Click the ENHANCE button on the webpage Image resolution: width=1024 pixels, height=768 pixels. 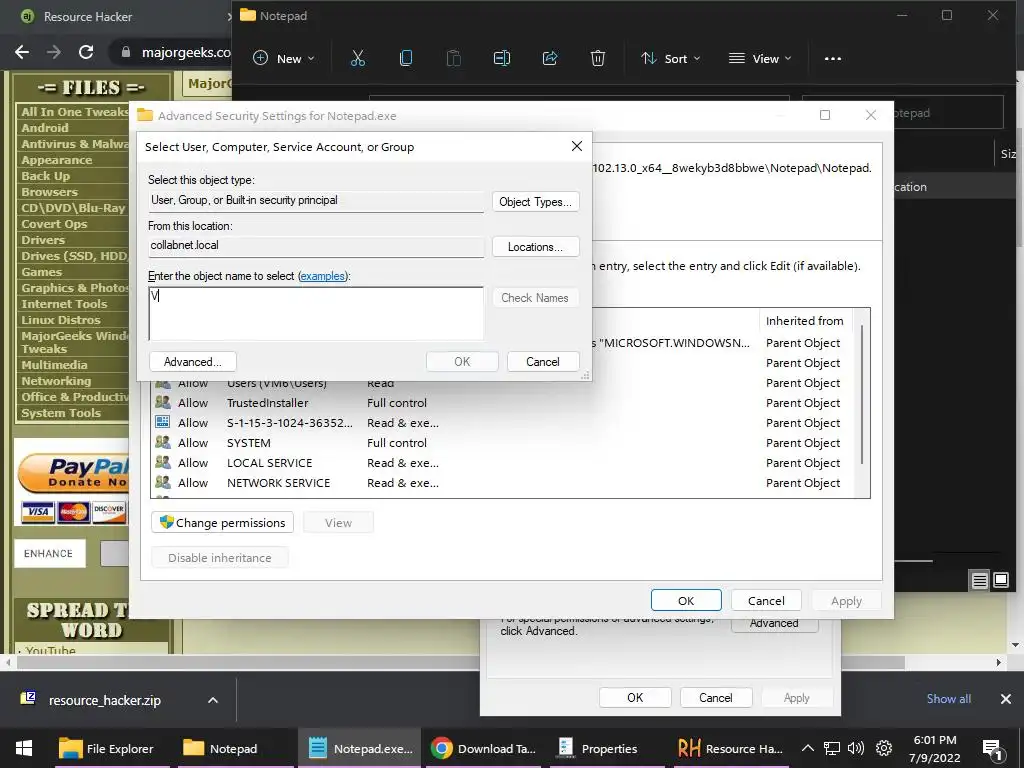(x=50, y=553)
